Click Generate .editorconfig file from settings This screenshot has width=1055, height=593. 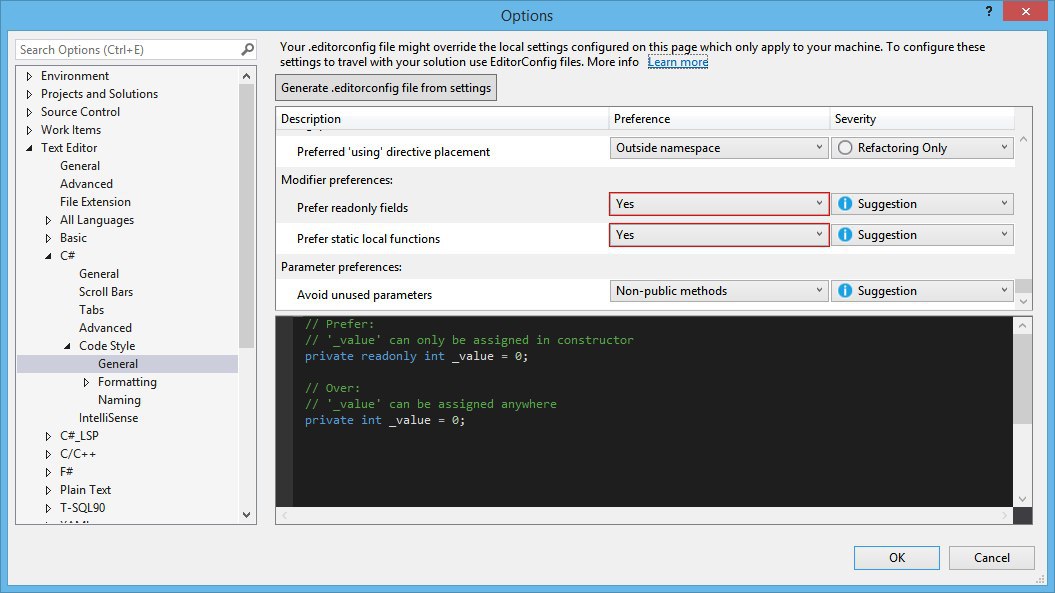click(386, 88)
